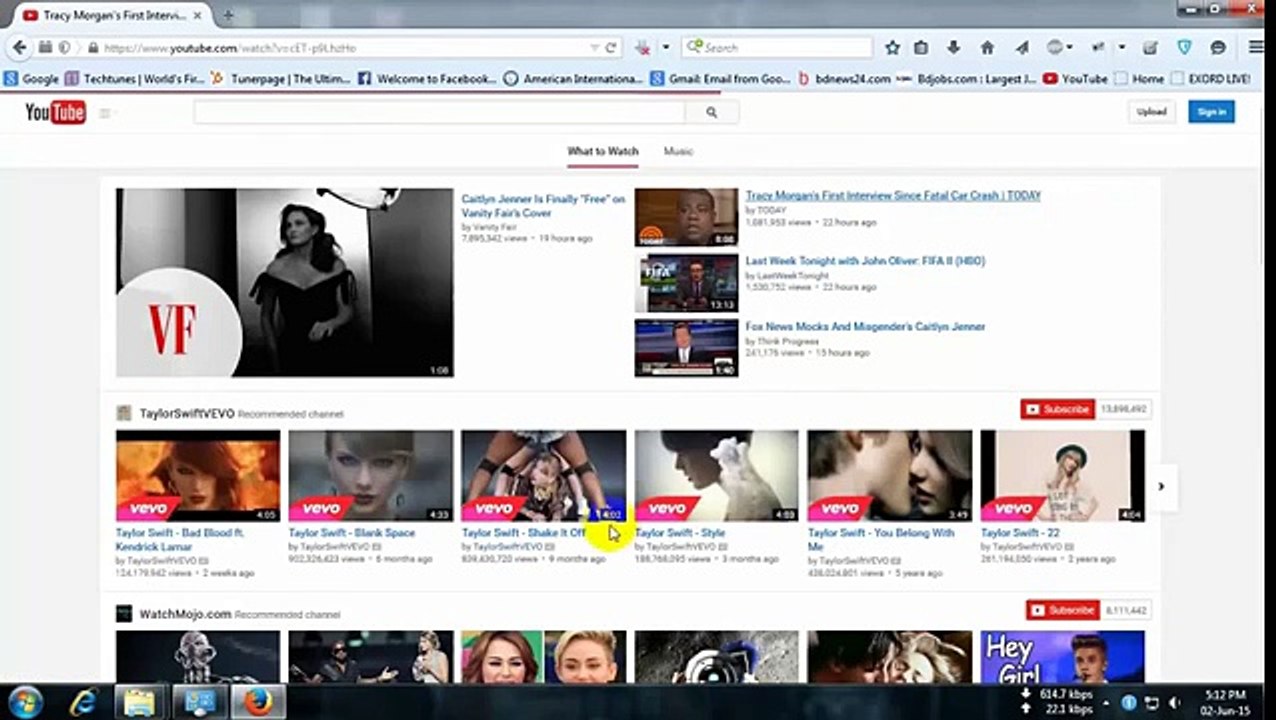
Task: Go back with the browser back arrow
Action: (19, 47)
